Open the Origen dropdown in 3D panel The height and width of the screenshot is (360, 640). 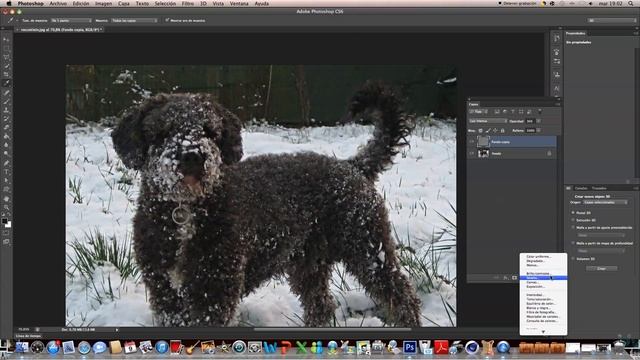[606, 202]
